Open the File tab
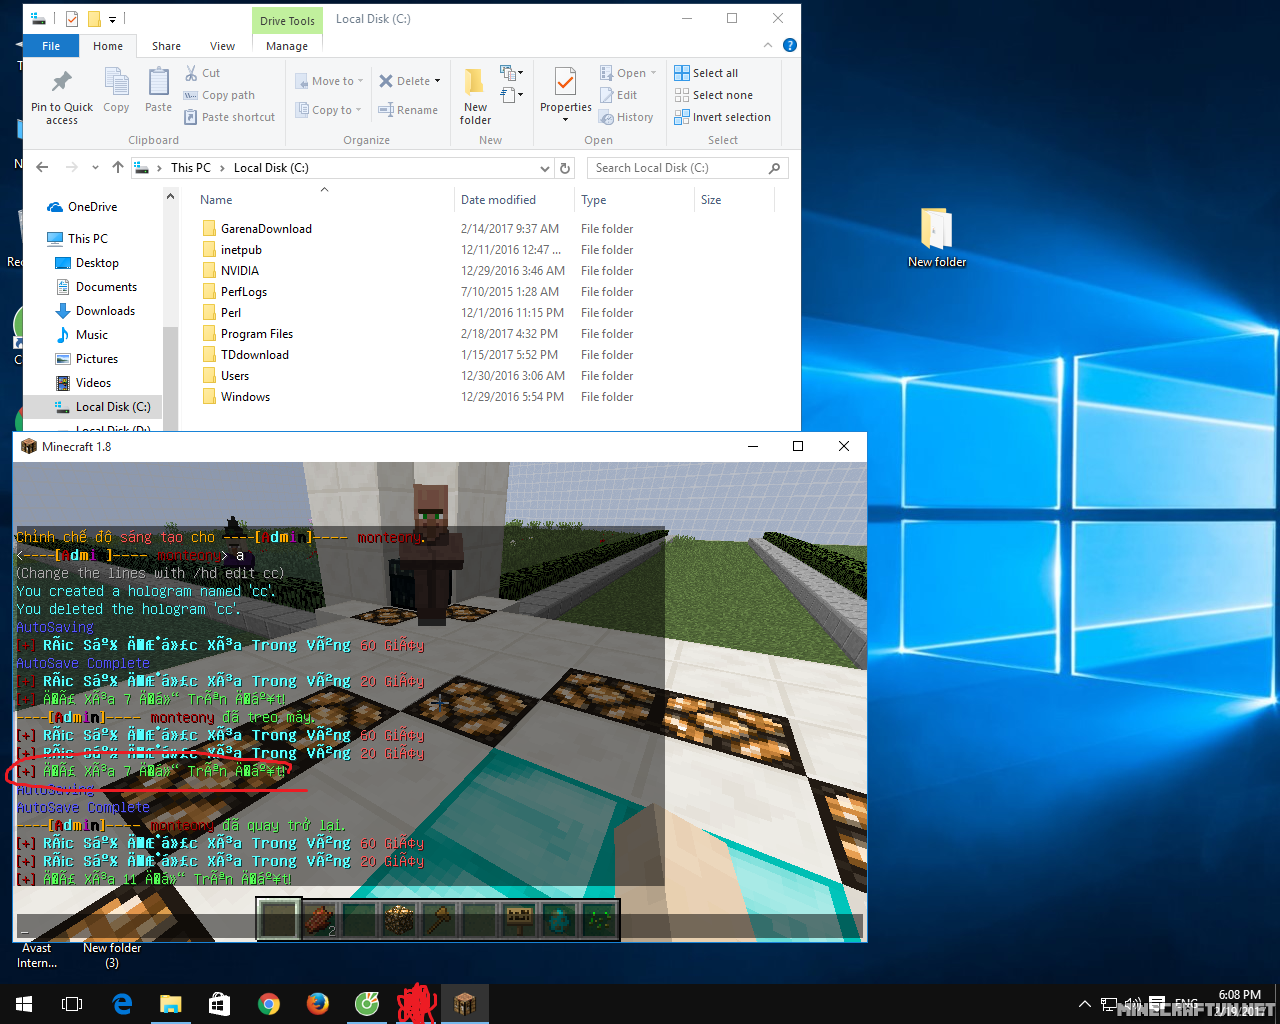 click(51, 46)
